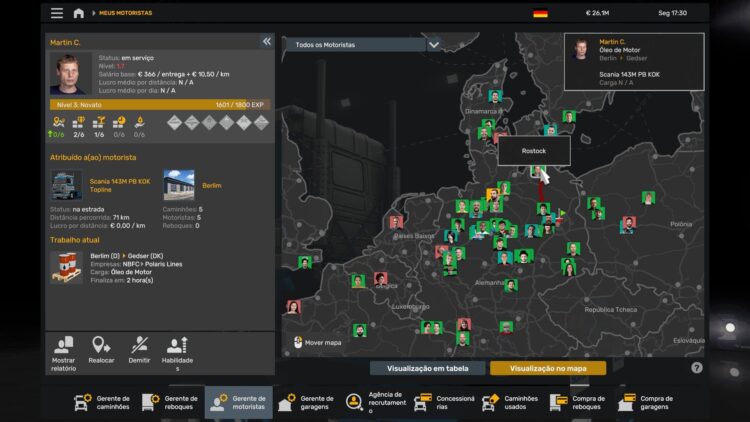The width and height of the screenshot is (750, 422).
Task: Click the Berlin garage name link
Action: pyautogui.click(x=211, y=186)
